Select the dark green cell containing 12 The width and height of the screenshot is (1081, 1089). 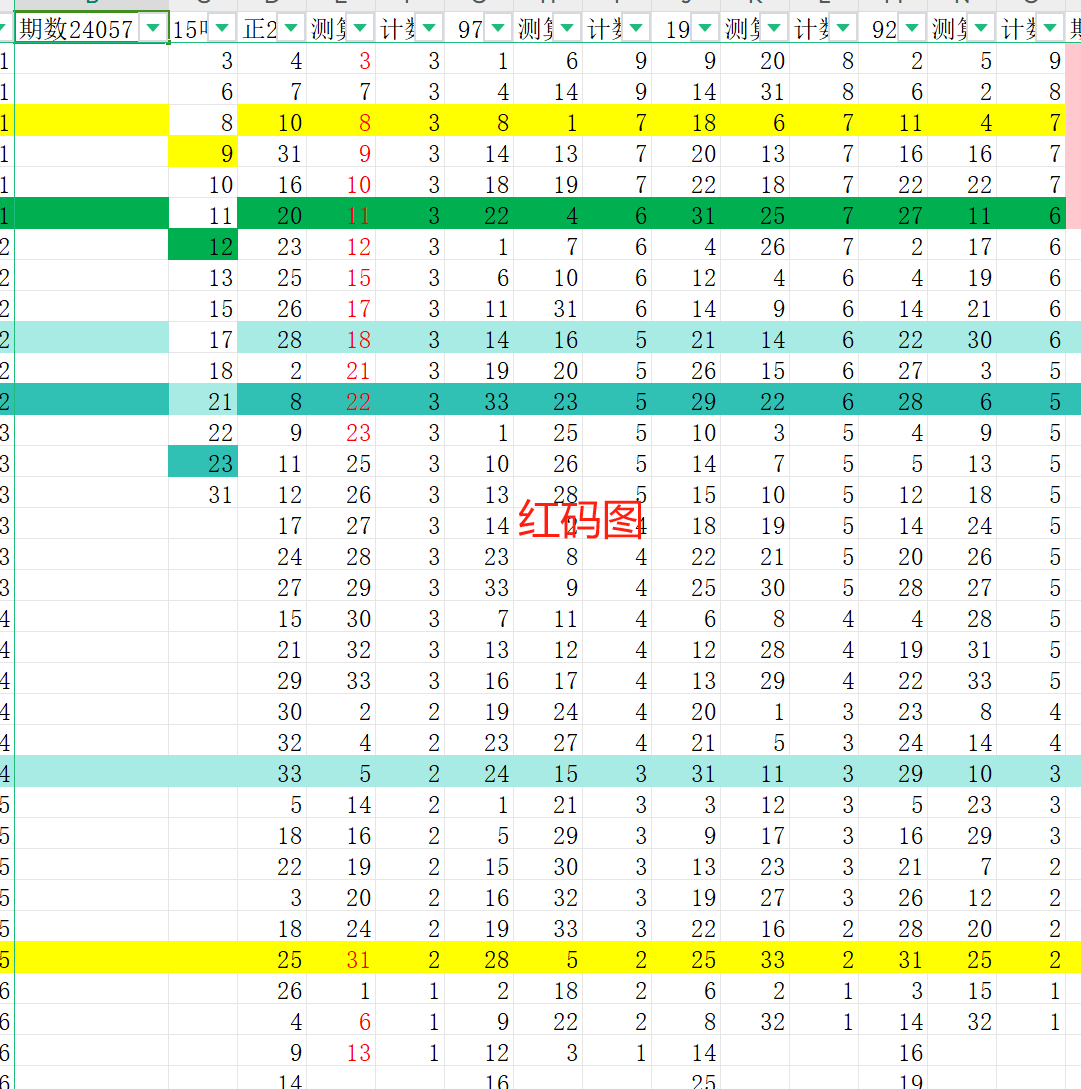tap(203, 247)
